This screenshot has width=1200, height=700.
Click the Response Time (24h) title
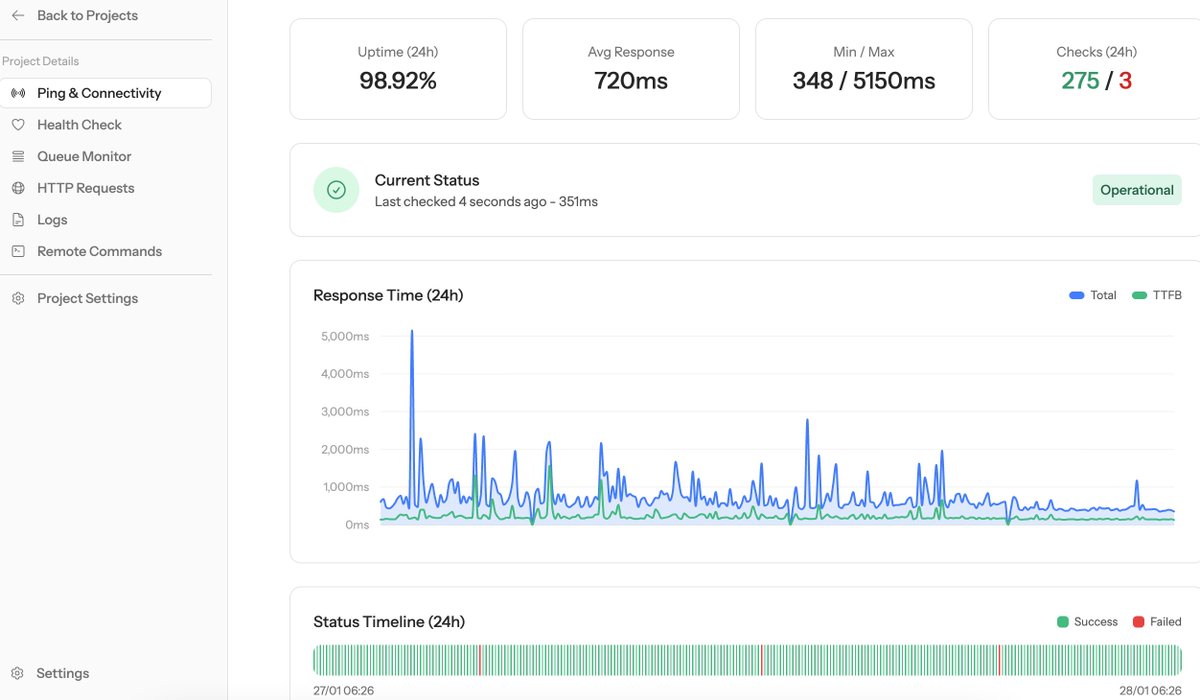(x=388, y=295)
